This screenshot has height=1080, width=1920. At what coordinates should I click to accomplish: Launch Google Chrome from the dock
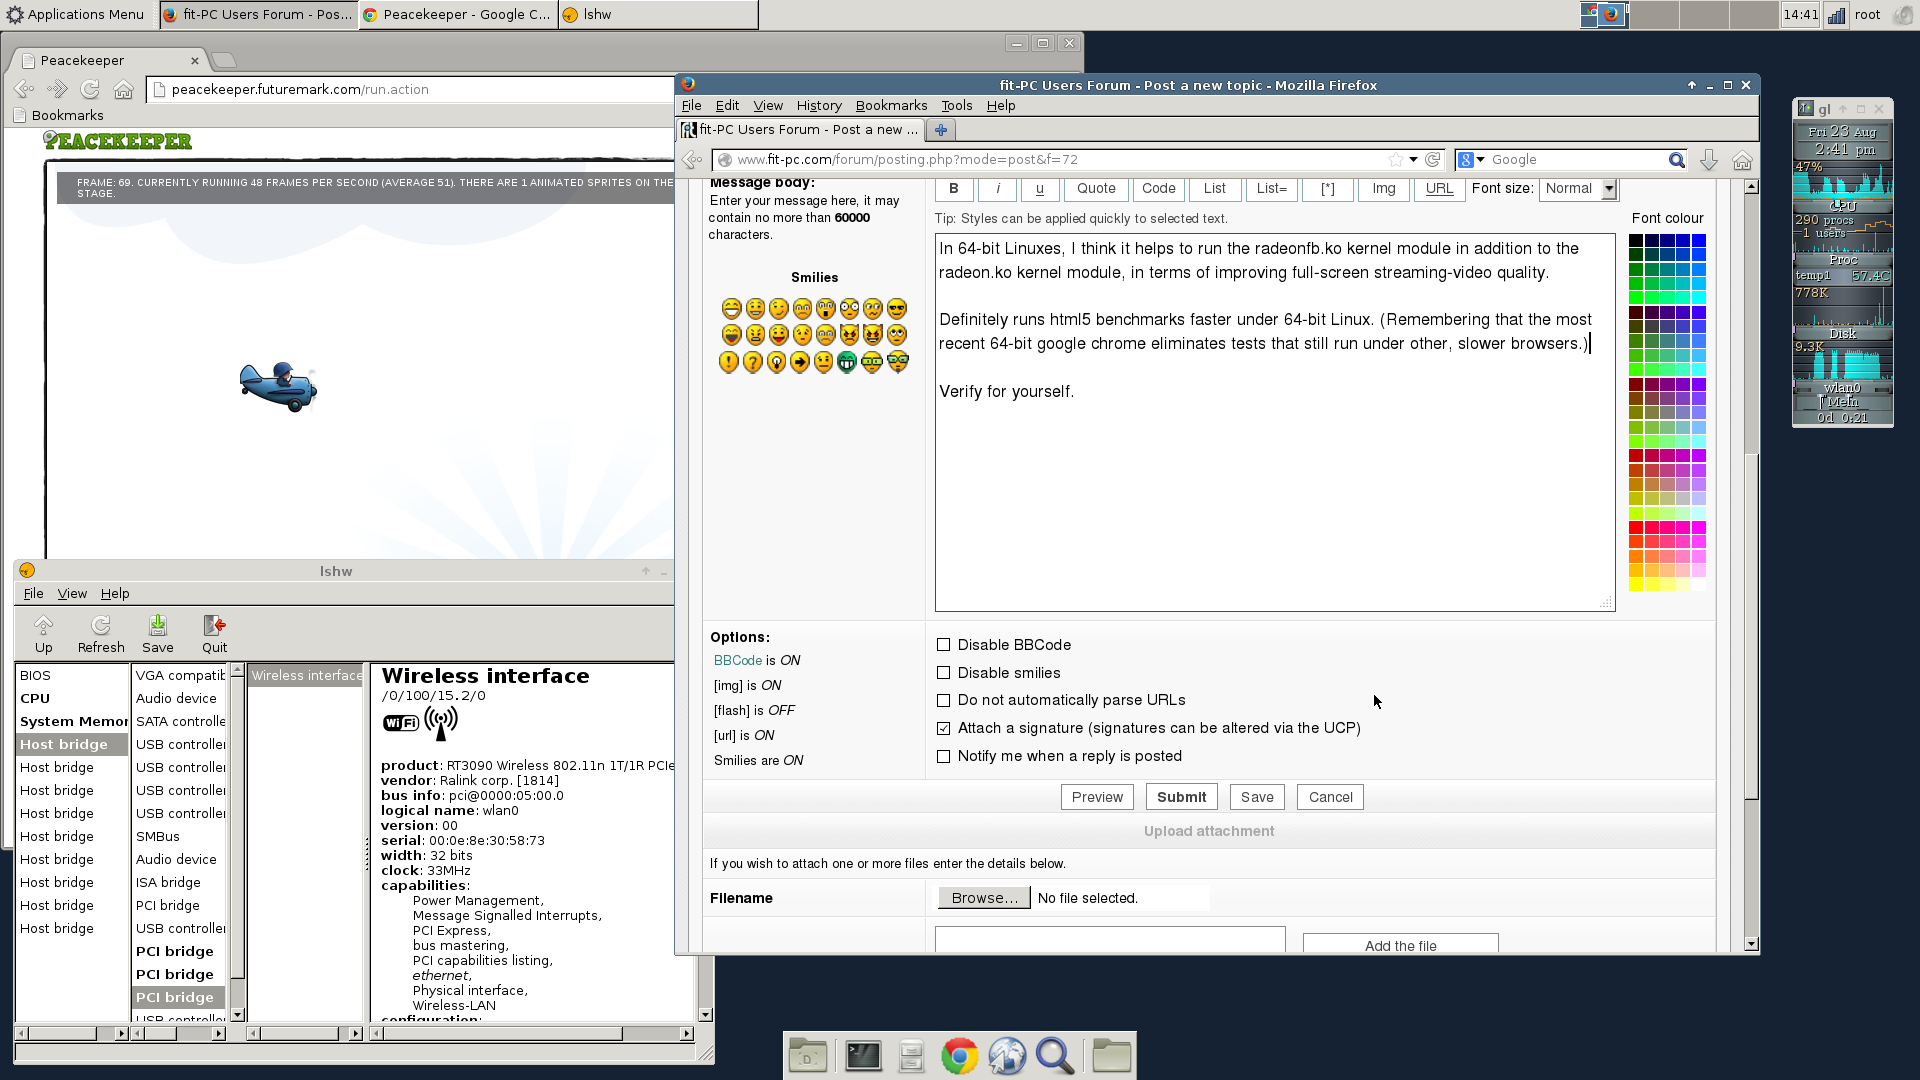(959, 1056)
